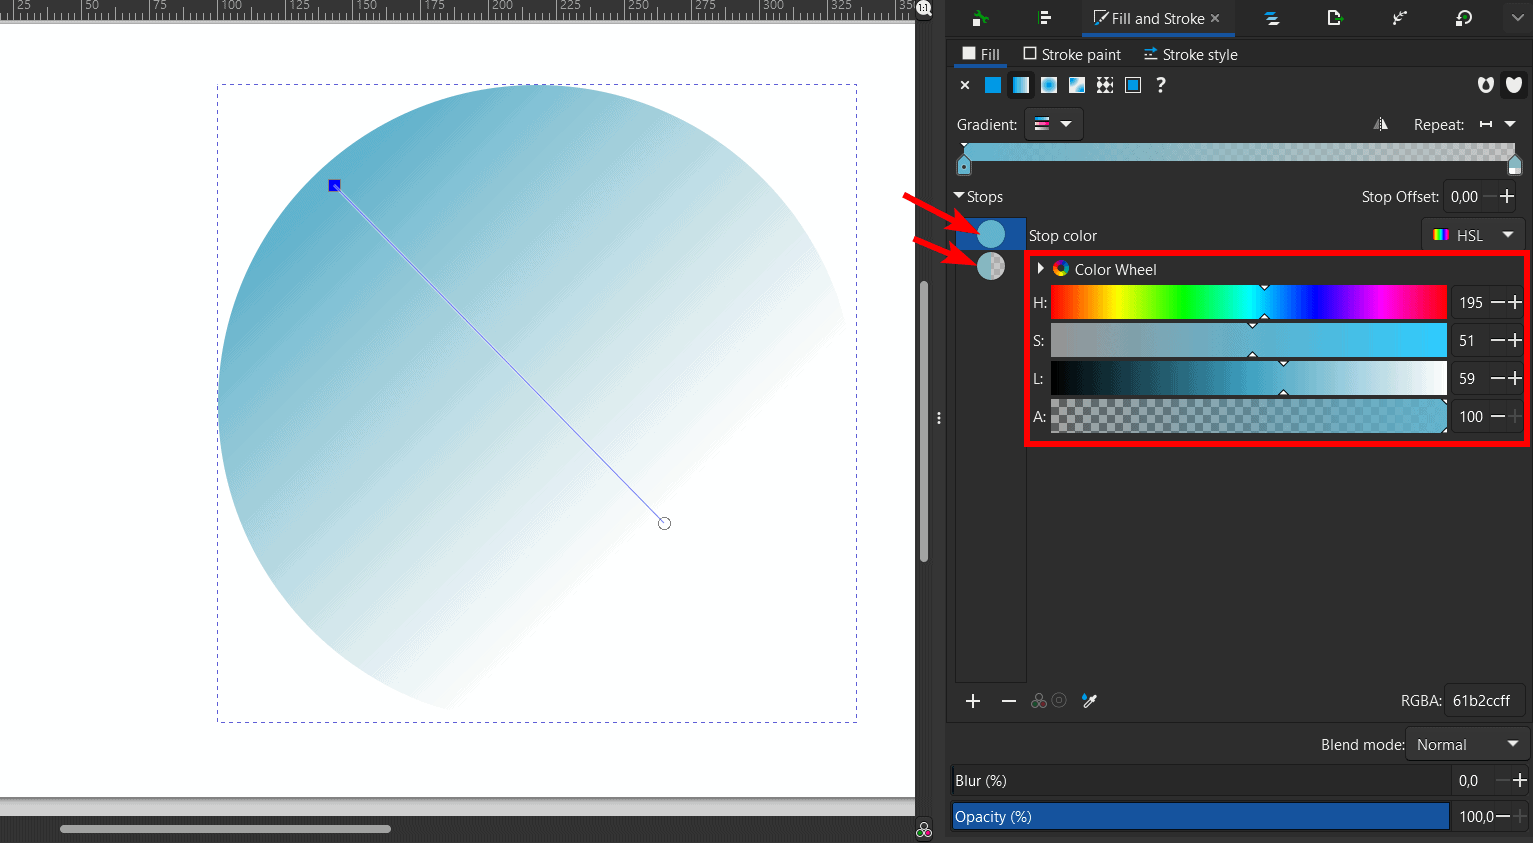
Task: Switch to the Stroke style tab
Action: coord(1190,54)
